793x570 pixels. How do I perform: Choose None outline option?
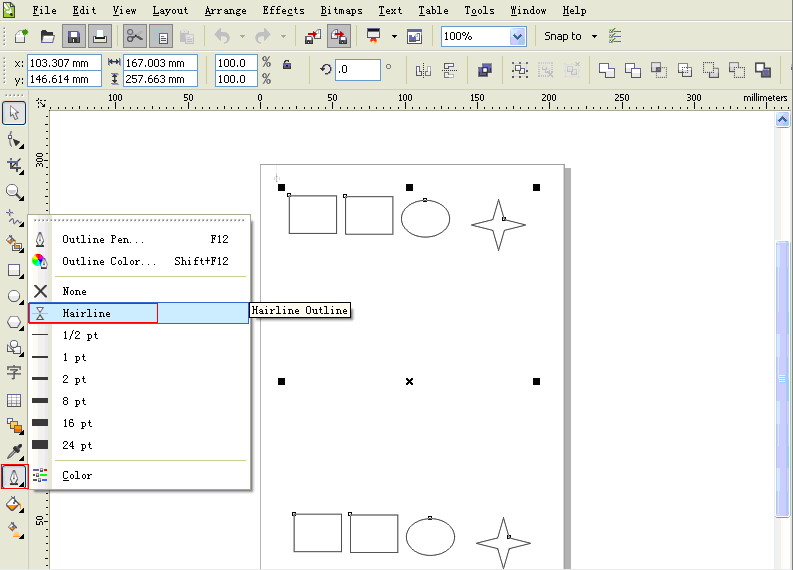tap(139, 291)
